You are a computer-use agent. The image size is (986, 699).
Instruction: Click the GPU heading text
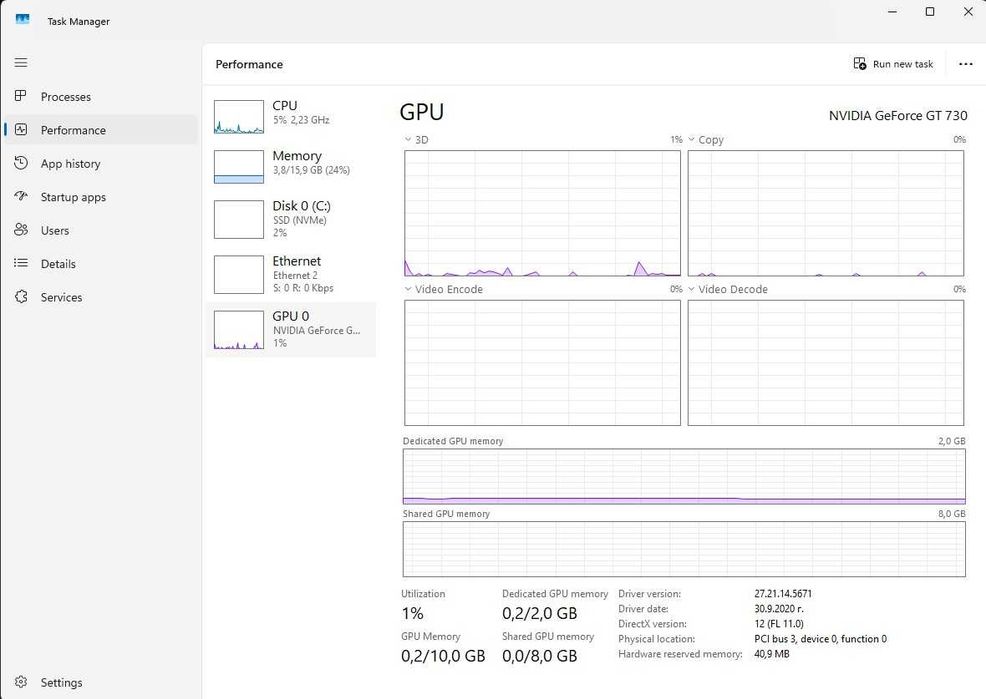[422, 112]
